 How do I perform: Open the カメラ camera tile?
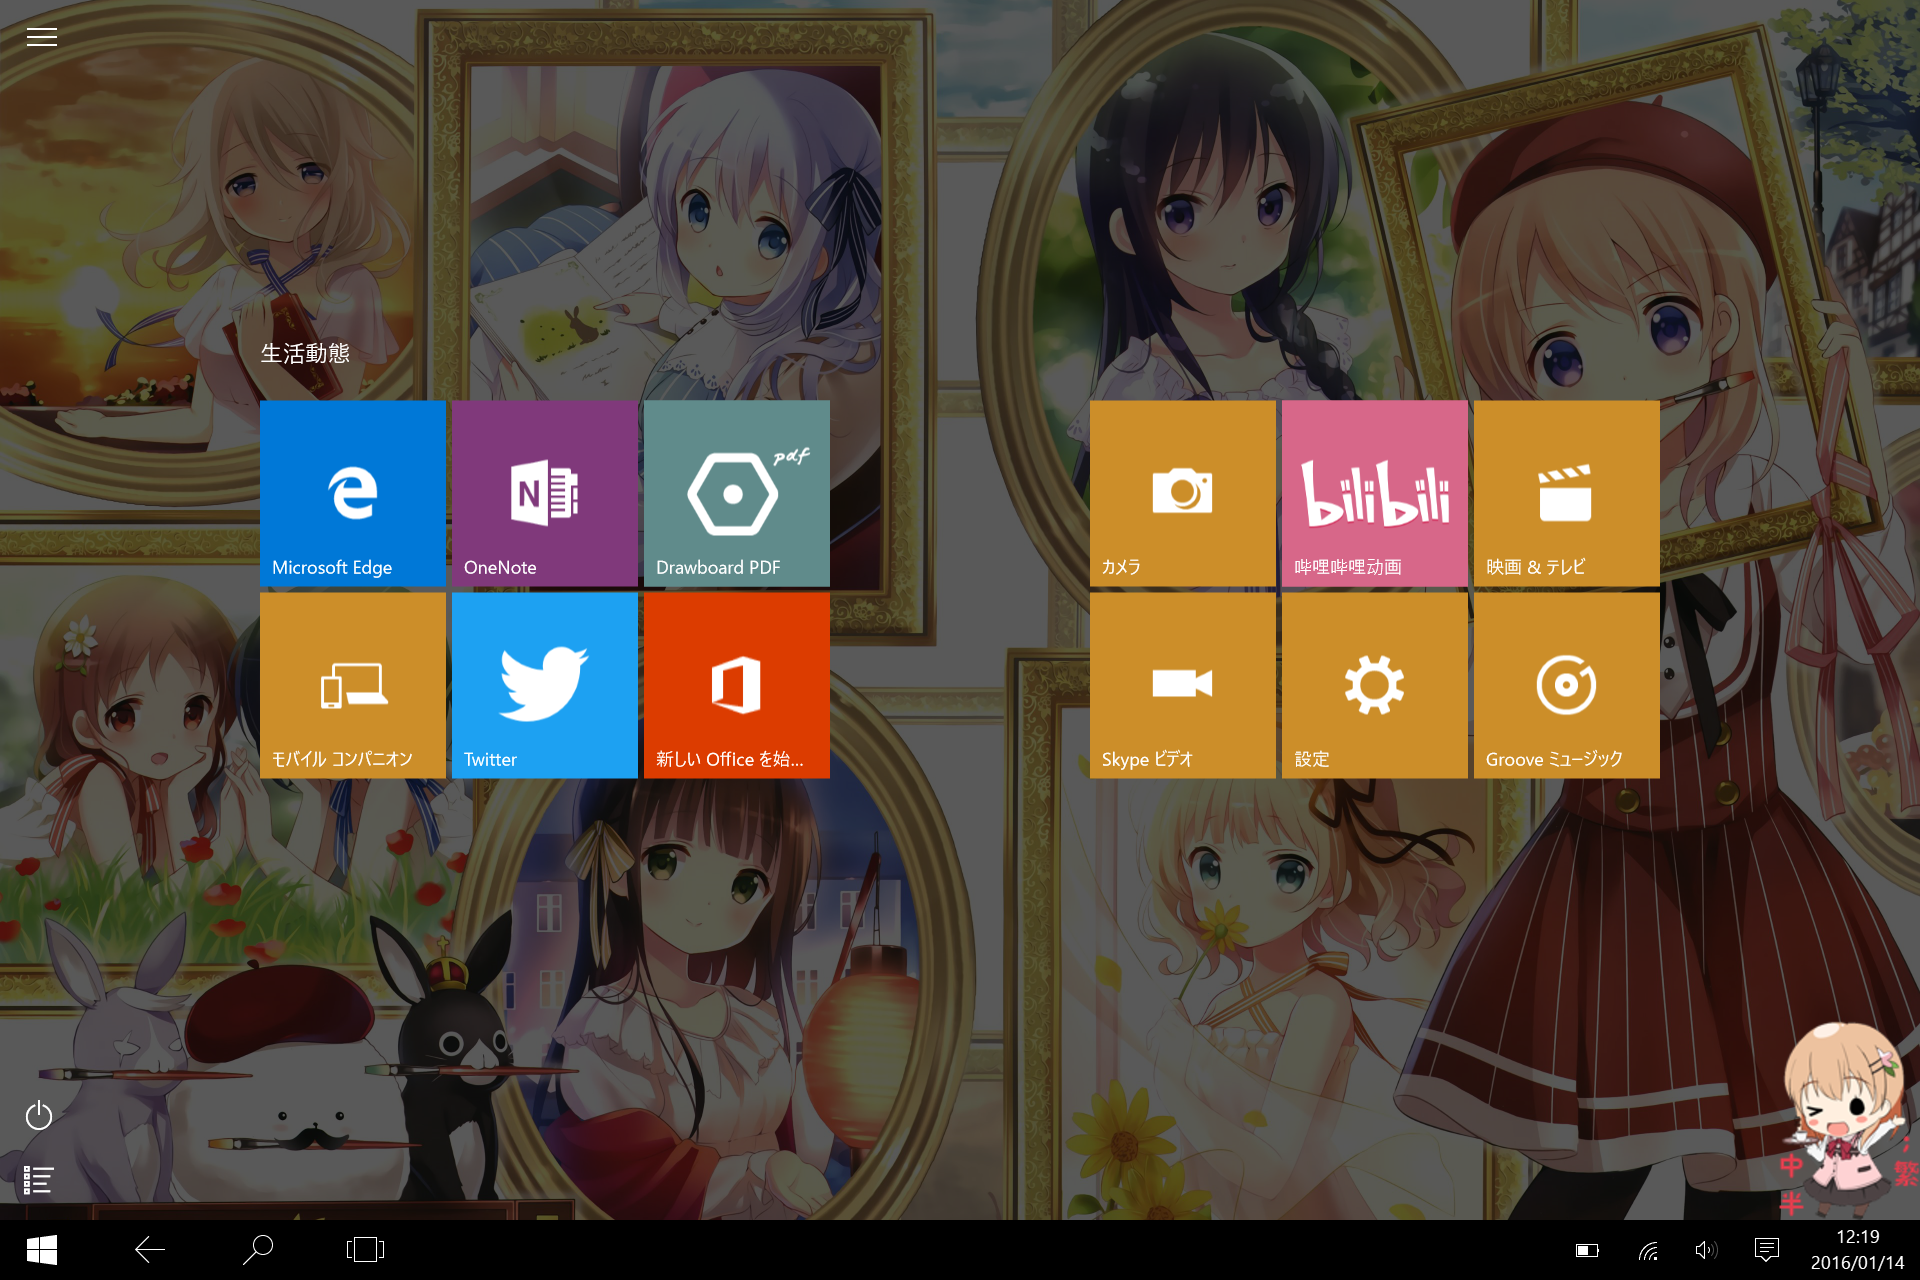(1182, 493)
